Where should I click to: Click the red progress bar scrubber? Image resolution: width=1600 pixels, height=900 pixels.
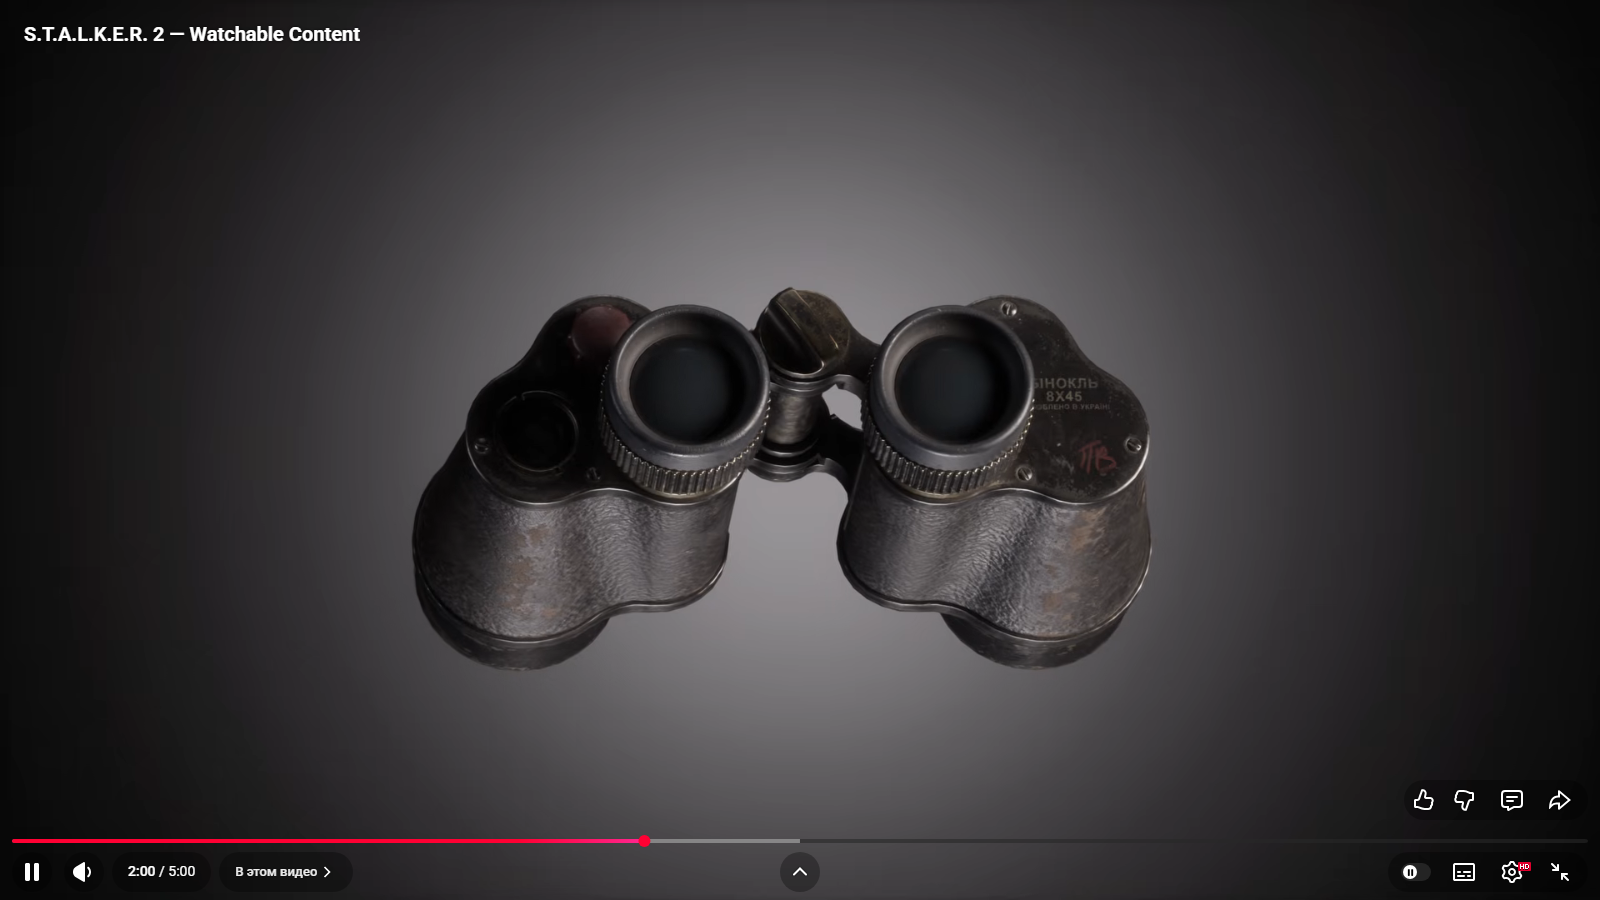click(x=645, y=841)
